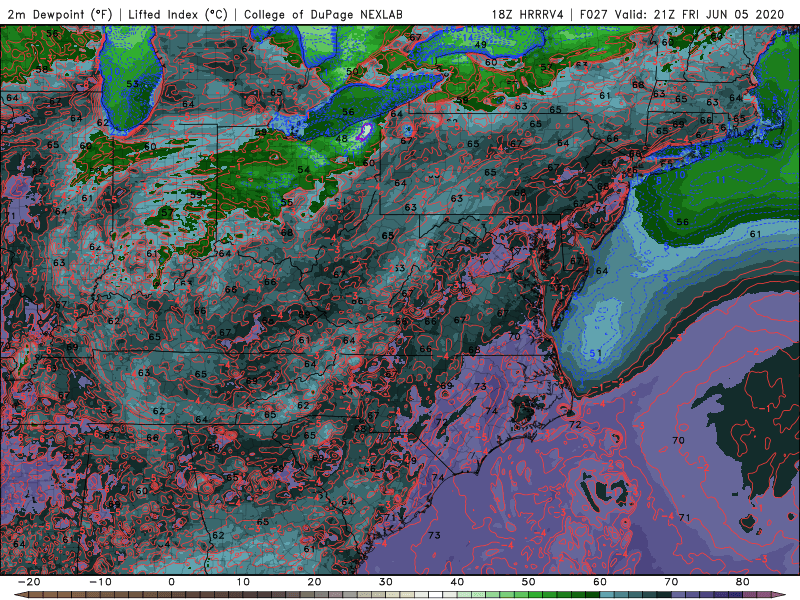
Task: Click the "Valid: 21Z FRI JUN 05 2020" text
Action: click(699, 14)
